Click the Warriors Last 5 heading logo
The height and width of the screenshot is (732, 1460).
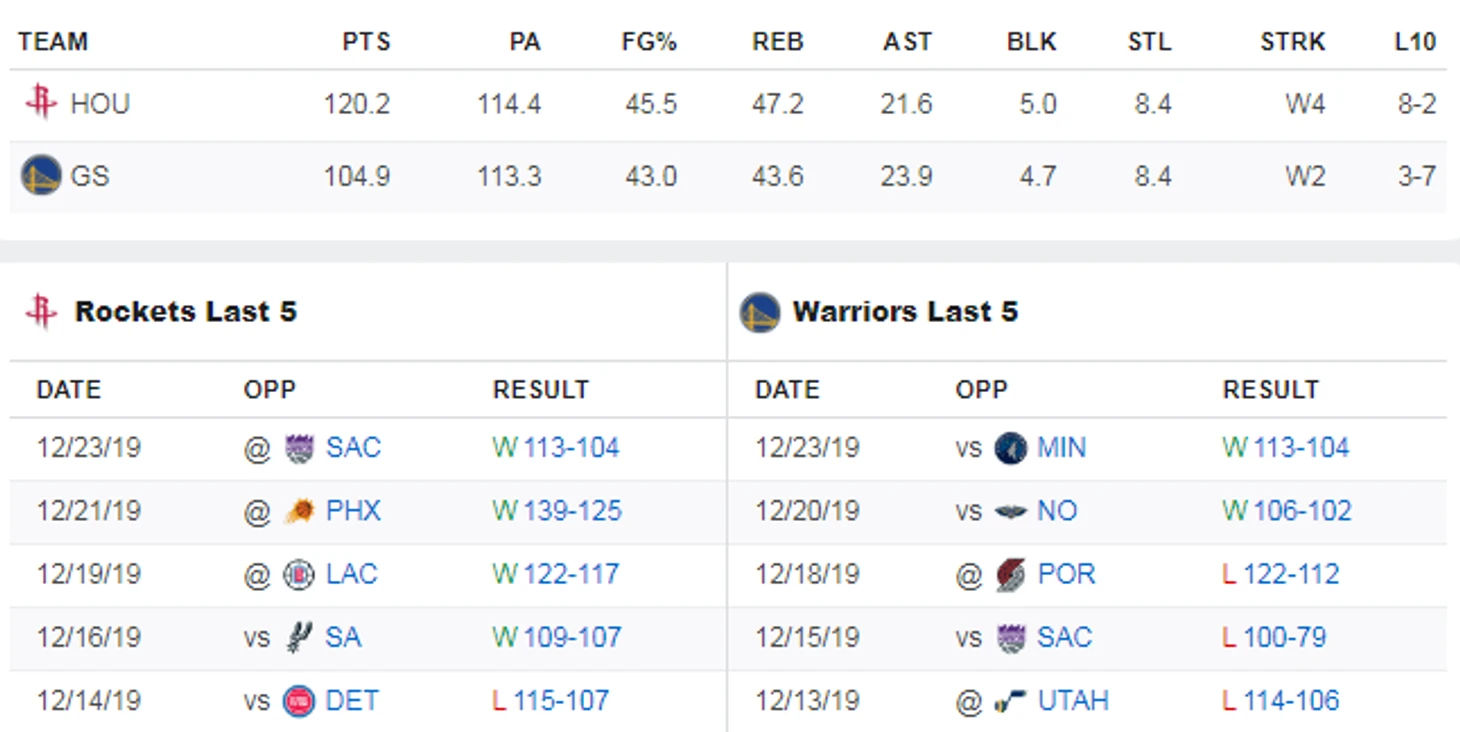[x=760, y=312]
